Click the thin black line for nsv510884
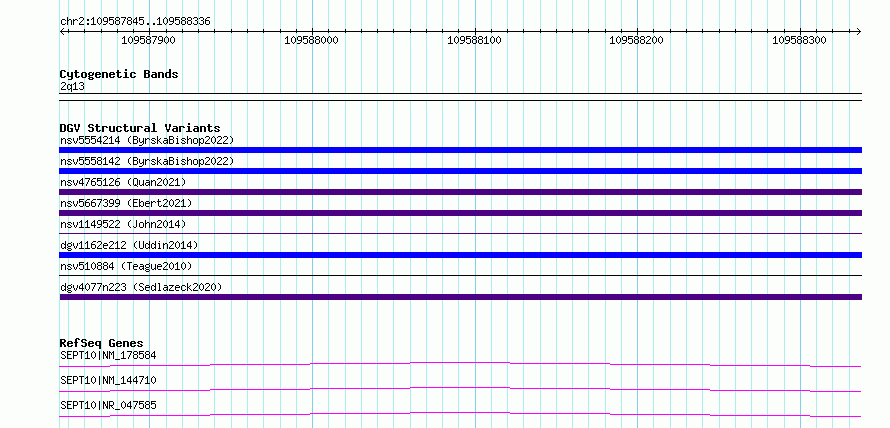 [460, 276]
